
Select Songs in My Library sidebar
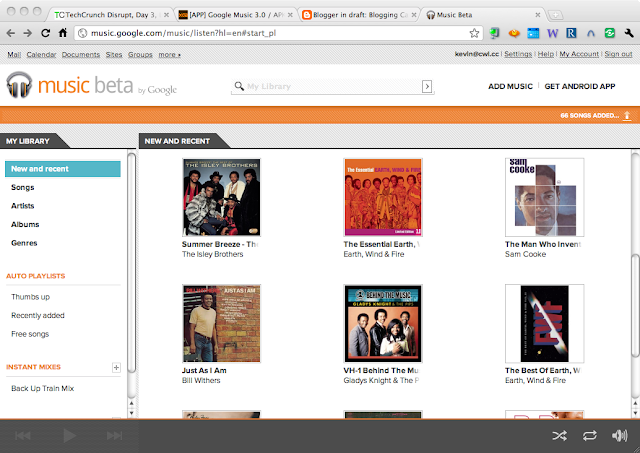point(22,187)
